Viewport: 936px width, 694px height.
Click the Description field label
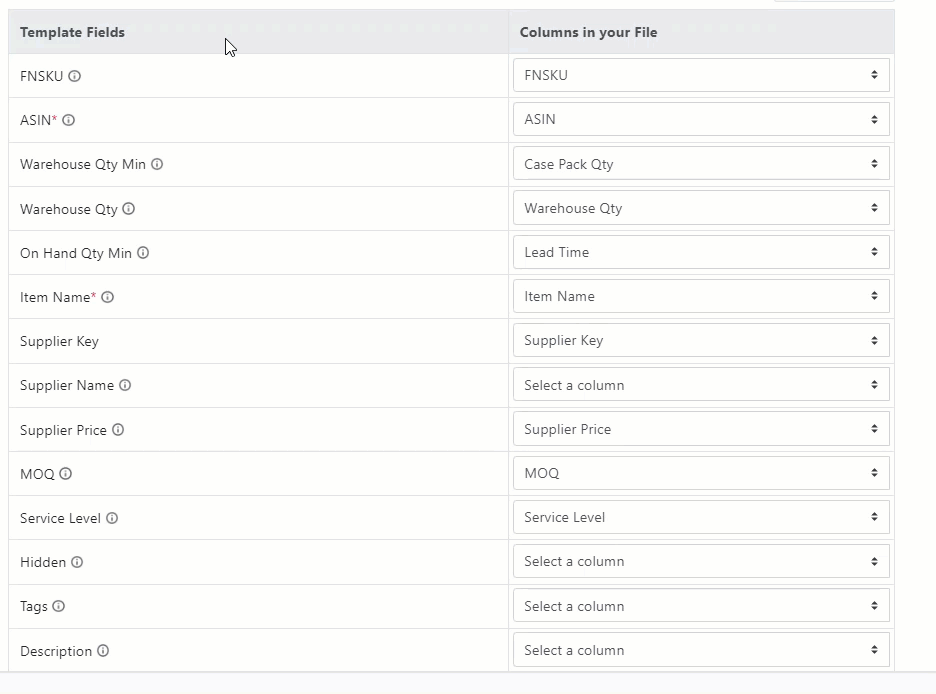pyautogui.click(x=56, y=651)
